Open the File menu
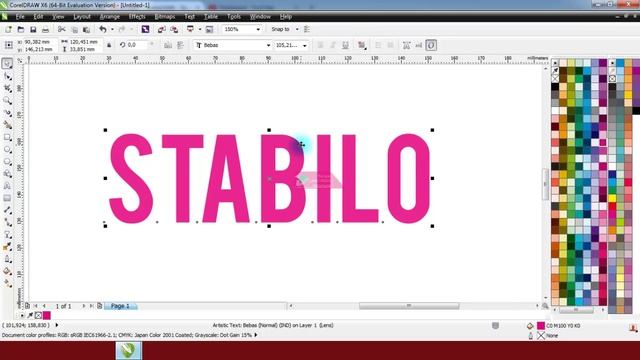 point(20,17)
